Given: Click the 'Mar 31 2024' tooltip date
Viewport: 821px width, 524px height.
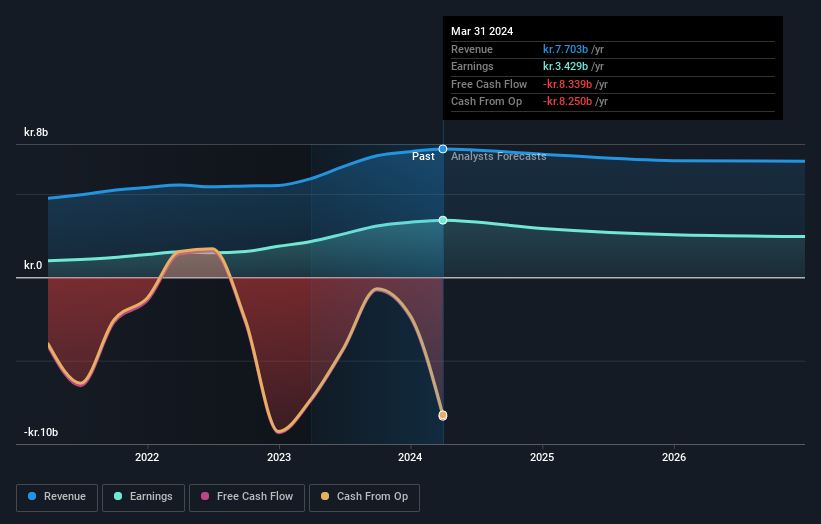Looking at the screenshot, I should coord(482,31).
